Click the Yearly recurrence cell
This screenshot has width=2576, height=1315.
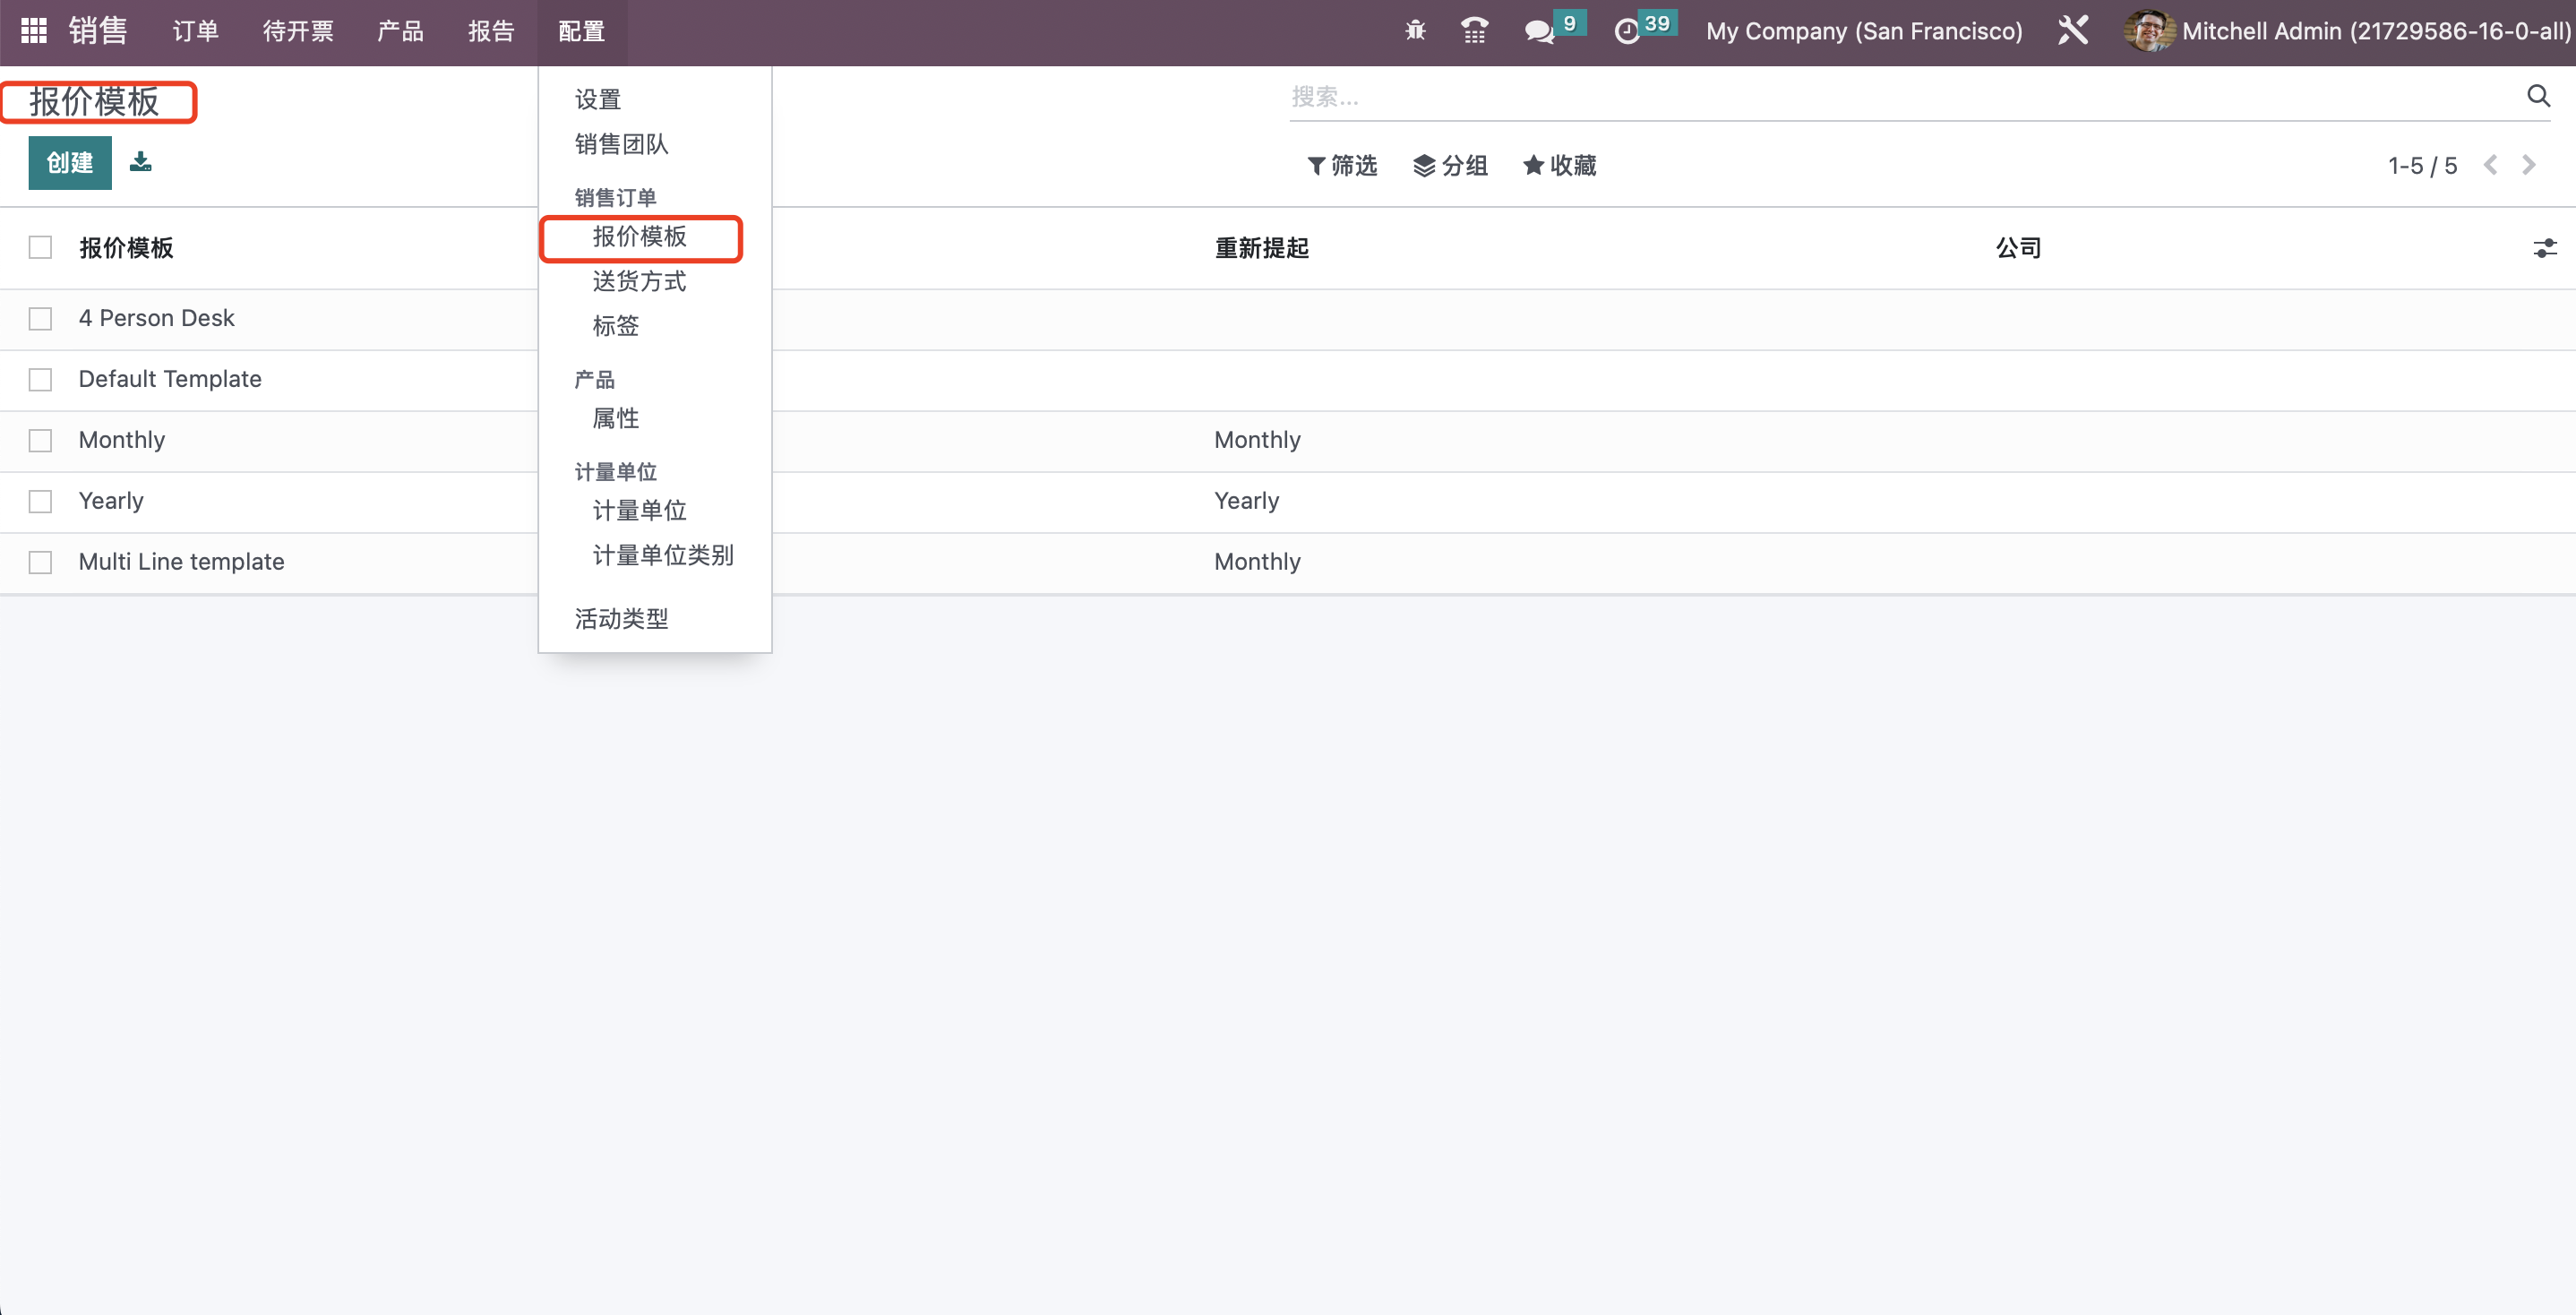pyautogui.click(x=1246, y=501)
